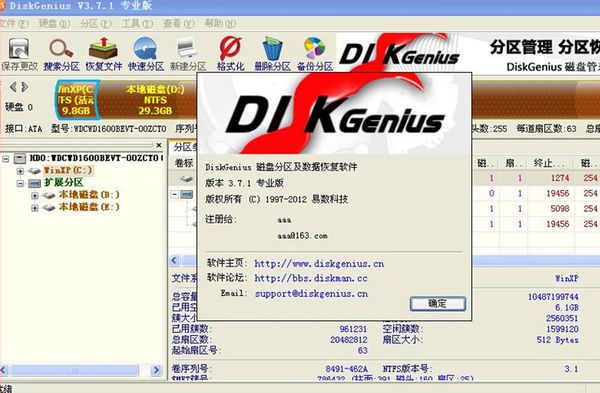Click the 确定 button in About dialog

click(x=438, y=304)
